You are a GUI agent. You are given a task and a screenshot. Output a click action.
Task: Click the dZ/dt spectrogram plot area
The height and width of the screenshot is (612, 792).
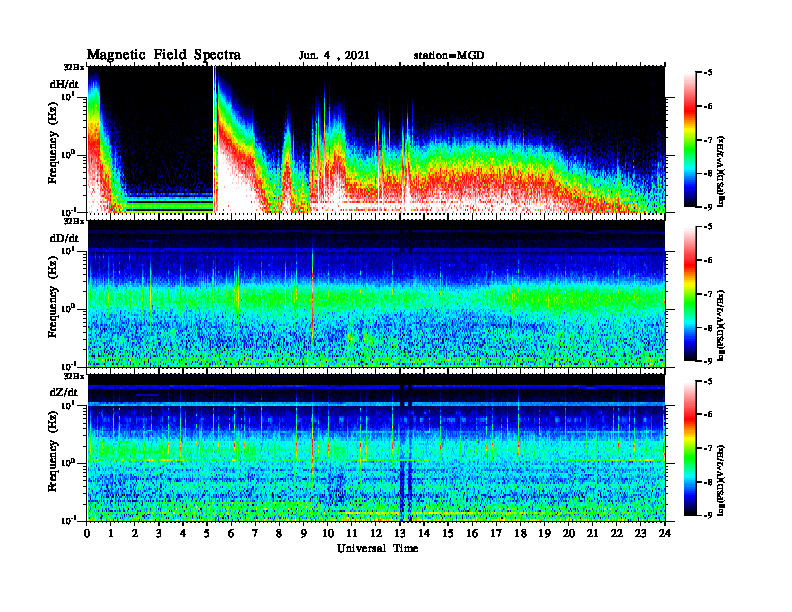coord(376,448)
